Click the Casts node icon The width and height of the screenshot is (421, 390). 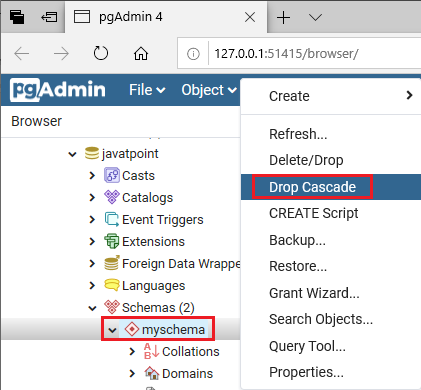point(112,175)
